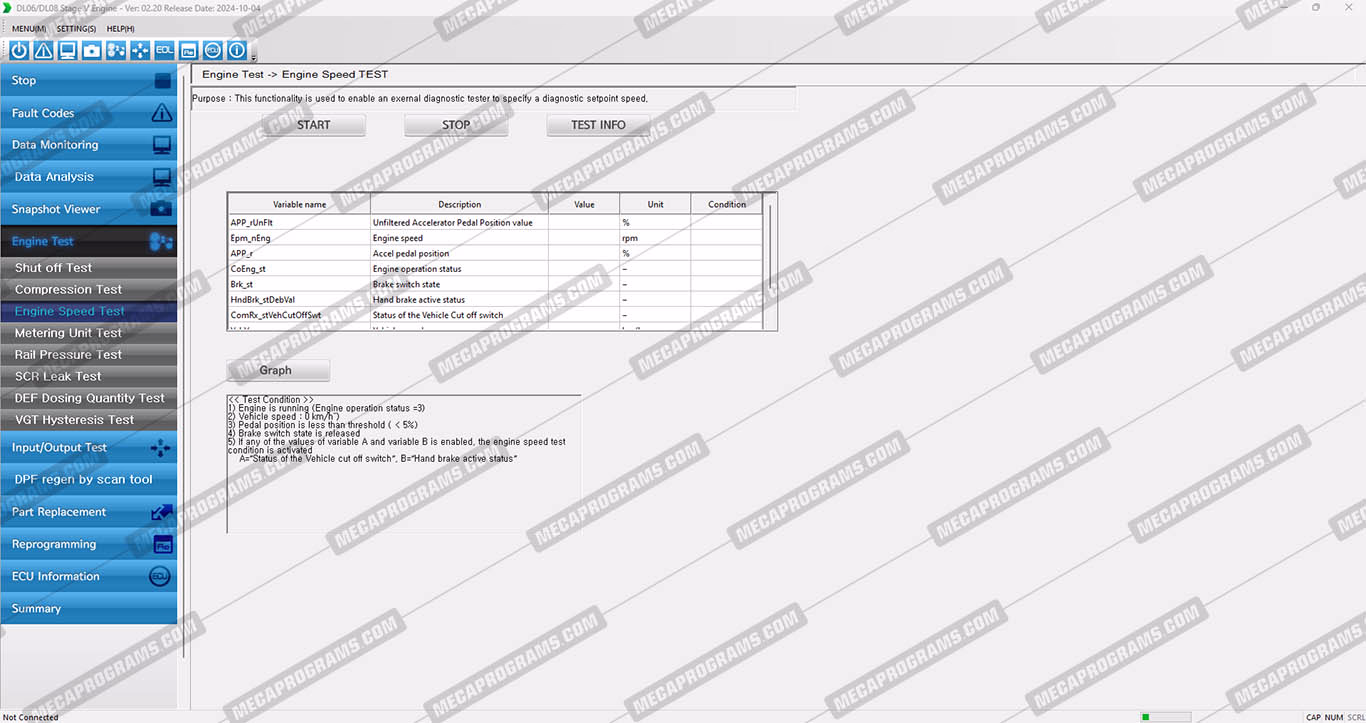Open DPF regen by scan tool

point(89,480)
